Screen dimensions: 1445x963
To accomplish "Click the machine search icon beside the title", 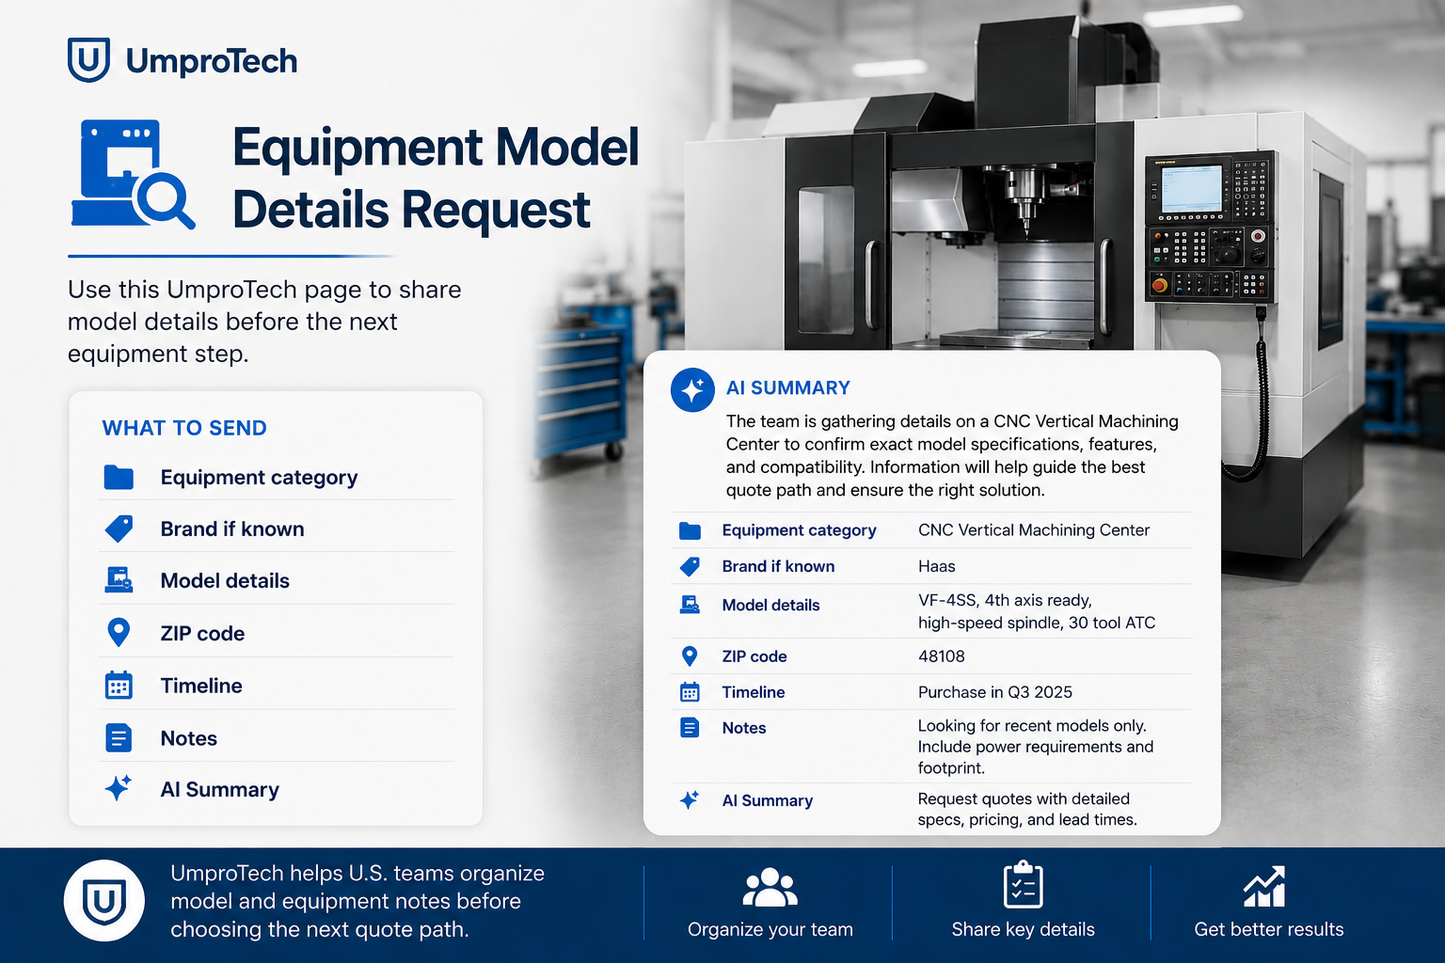I will point(133,174).
